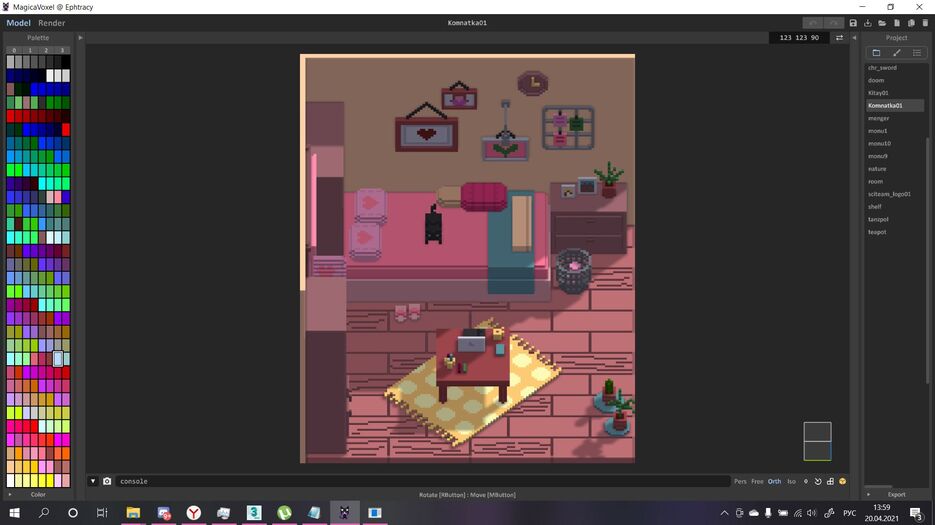
Task: Open the brush view in Project panel
Action: tap(897, 52)
